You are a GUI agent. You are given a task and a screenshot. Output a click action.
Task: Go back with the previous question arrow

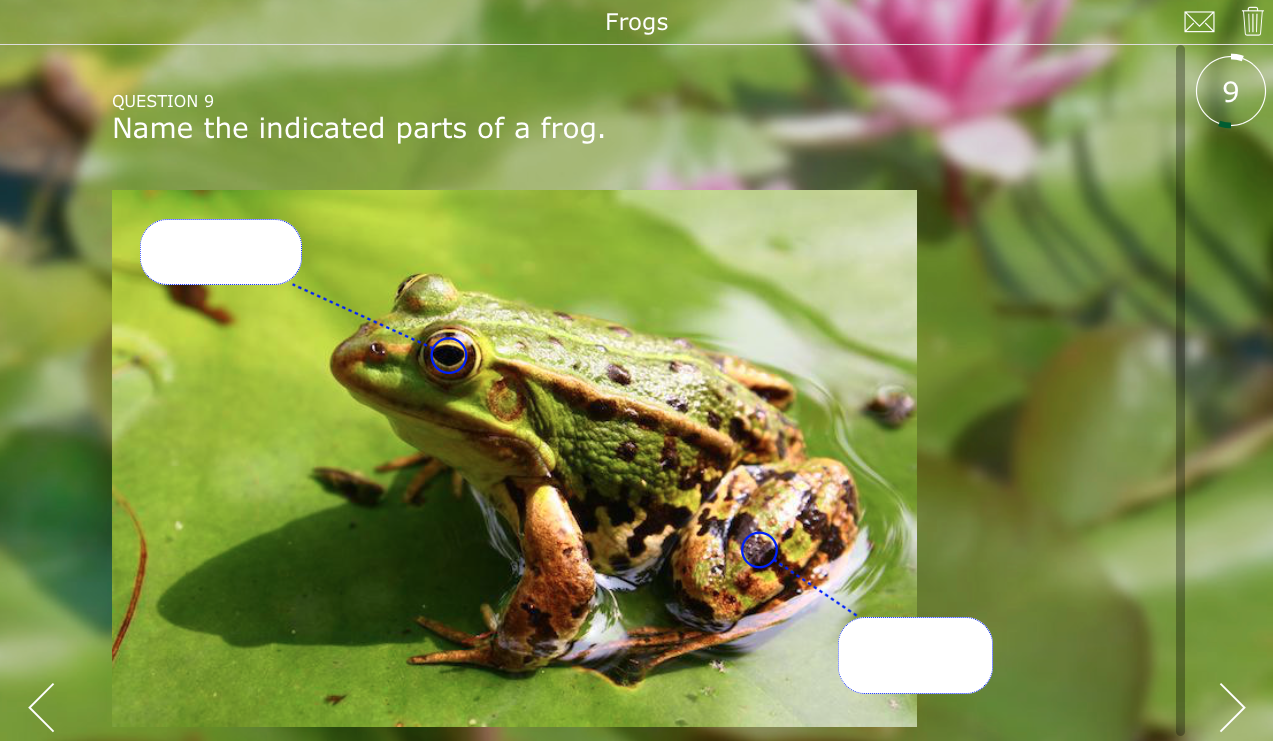[x=41, y=708]
